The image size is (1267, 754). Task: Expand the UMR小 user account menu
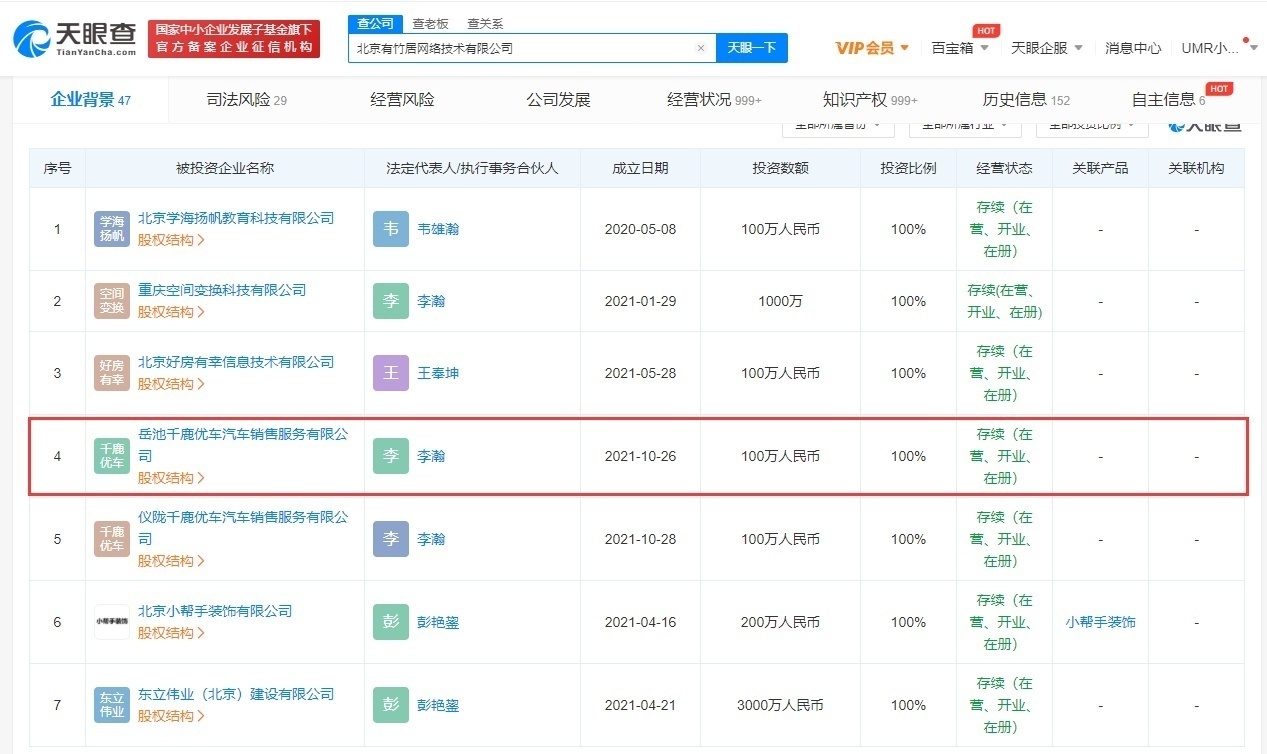coord(1216,48)
